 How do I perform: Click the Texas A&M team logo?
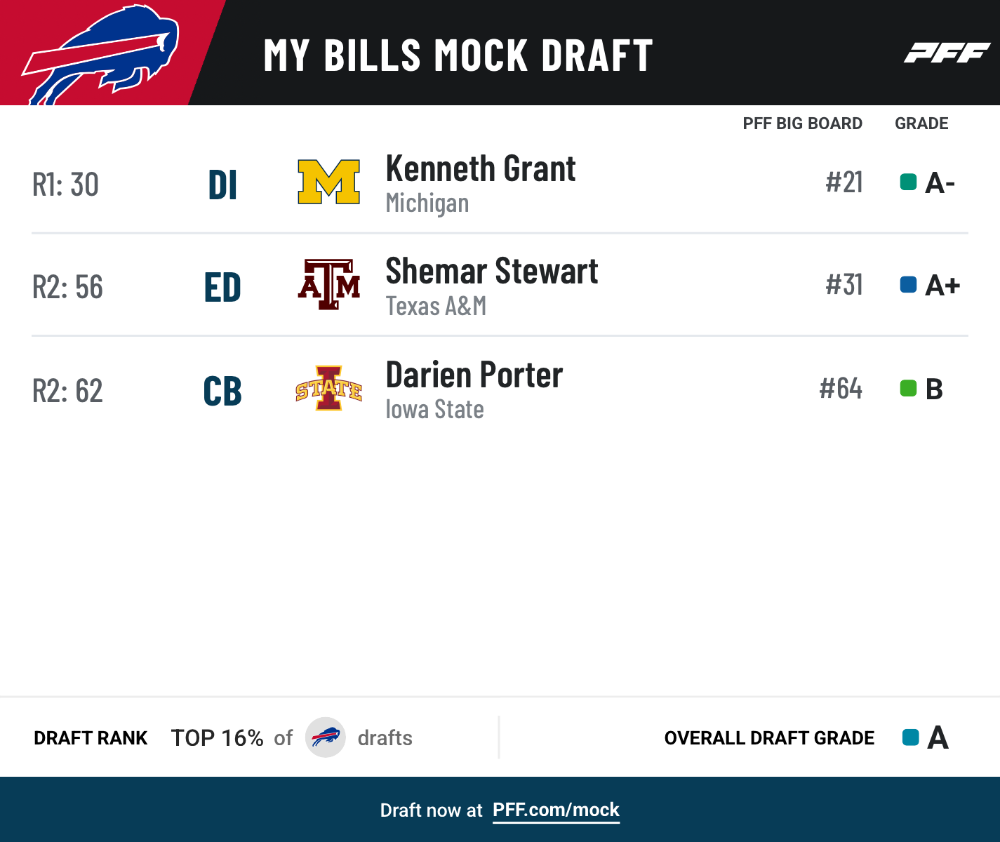[328, 284]
